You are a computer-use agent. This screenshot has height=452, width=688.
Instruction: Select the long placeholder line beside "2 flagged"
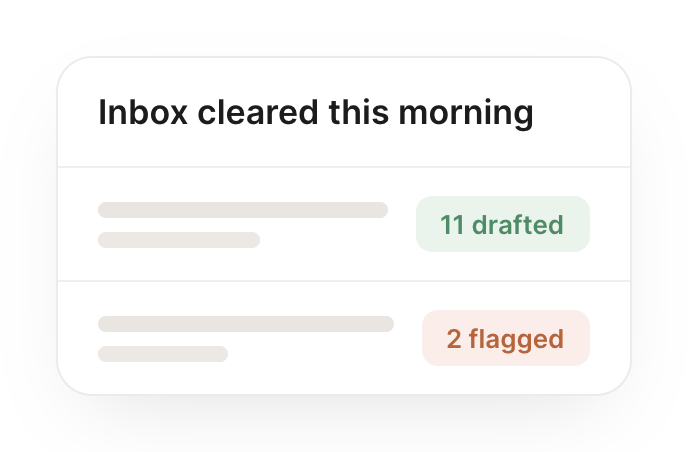tap(246, 324)
